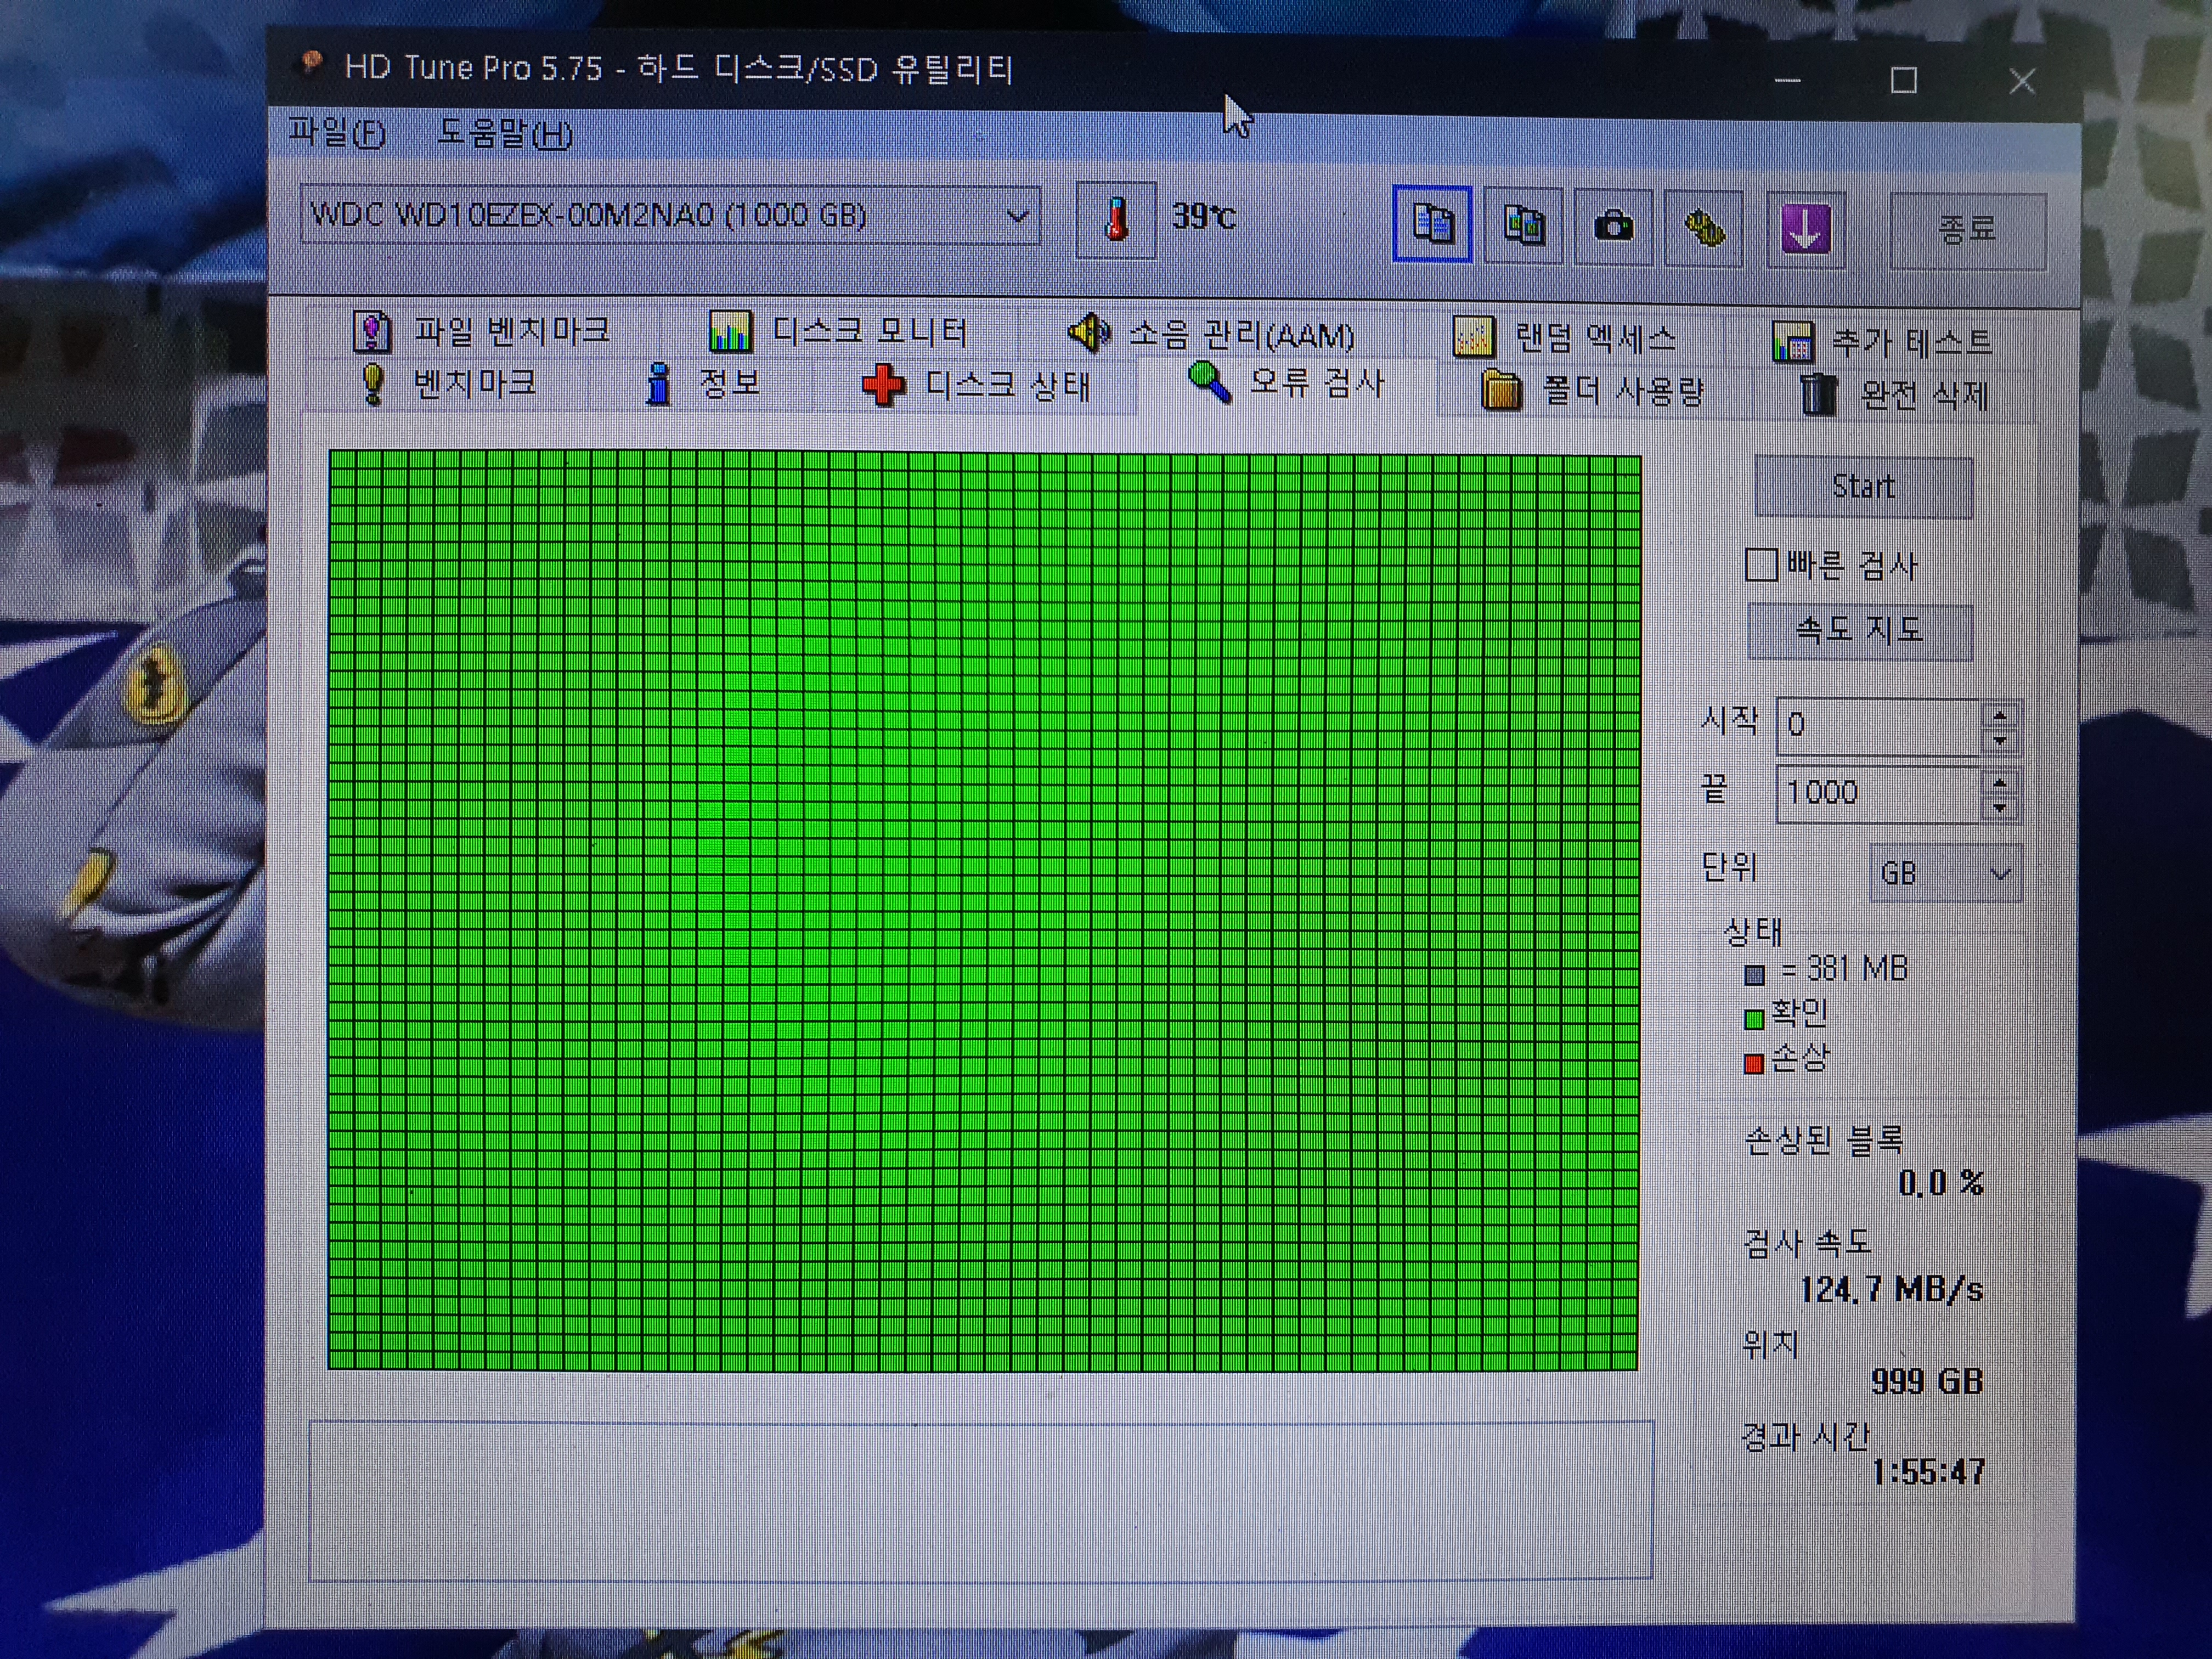The image size is (2212, 1659).
Task: Click the green block scan map
Action: coord(984,910)
